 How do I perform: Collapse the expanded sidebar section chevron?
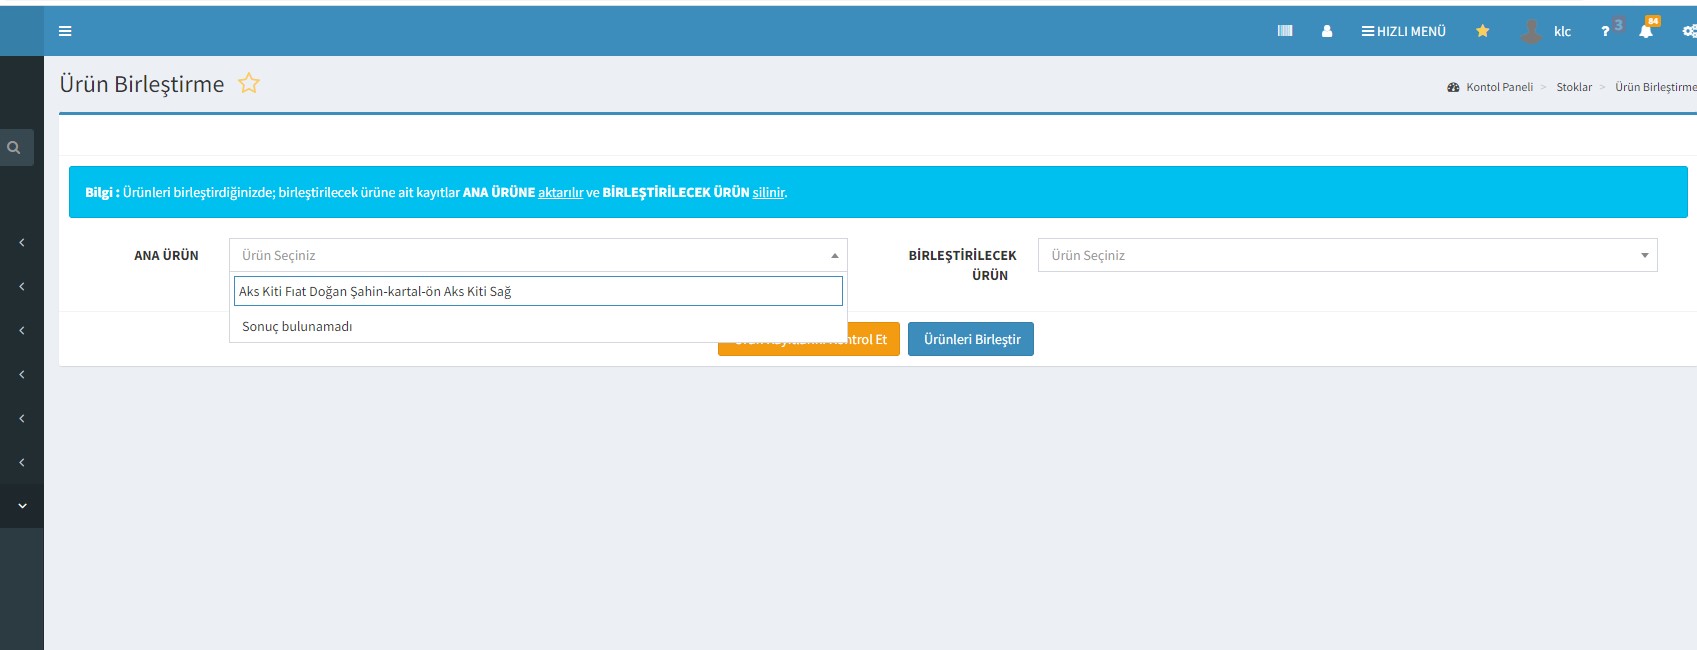pyautogui.click(x=22, y=506)
